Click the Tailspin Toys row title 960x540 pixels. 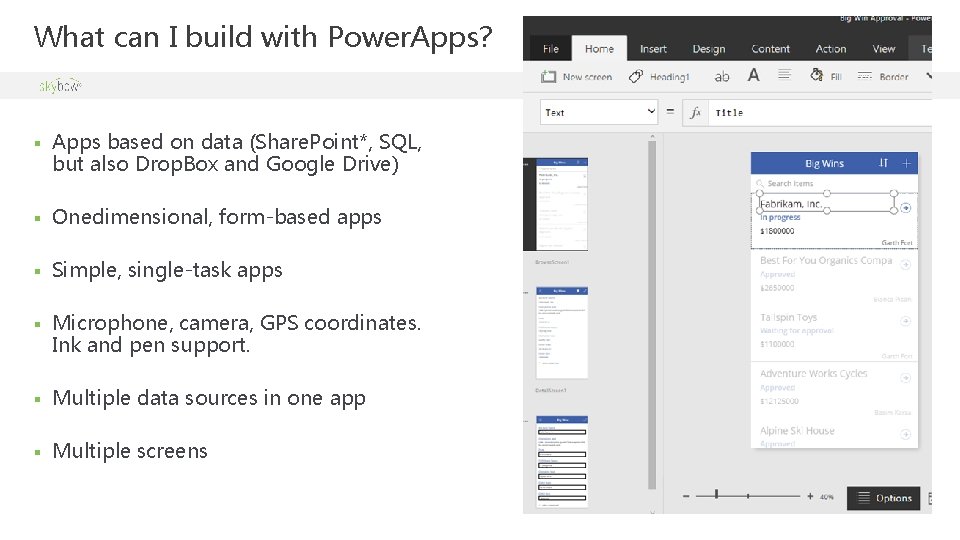tap(789, 317)
